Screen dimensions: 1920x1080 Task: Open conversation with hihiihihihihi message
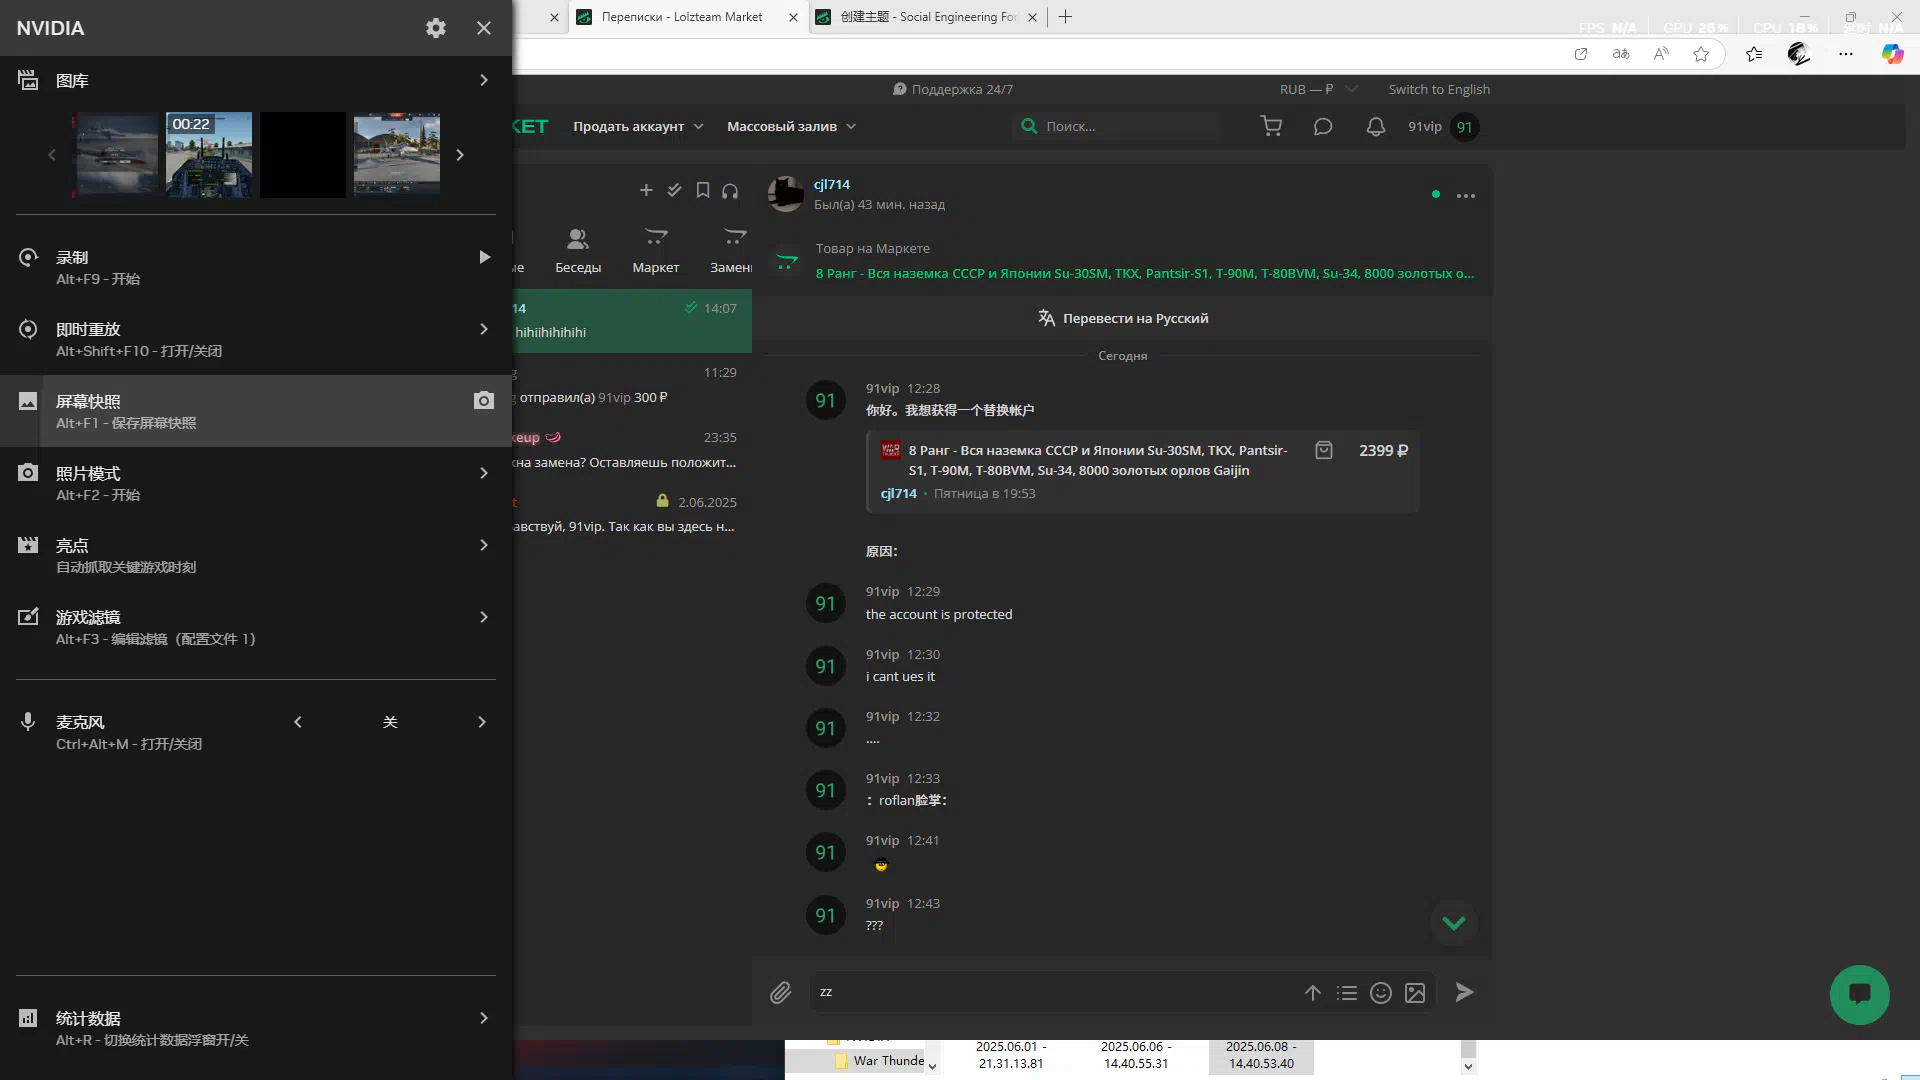(632, 321)
